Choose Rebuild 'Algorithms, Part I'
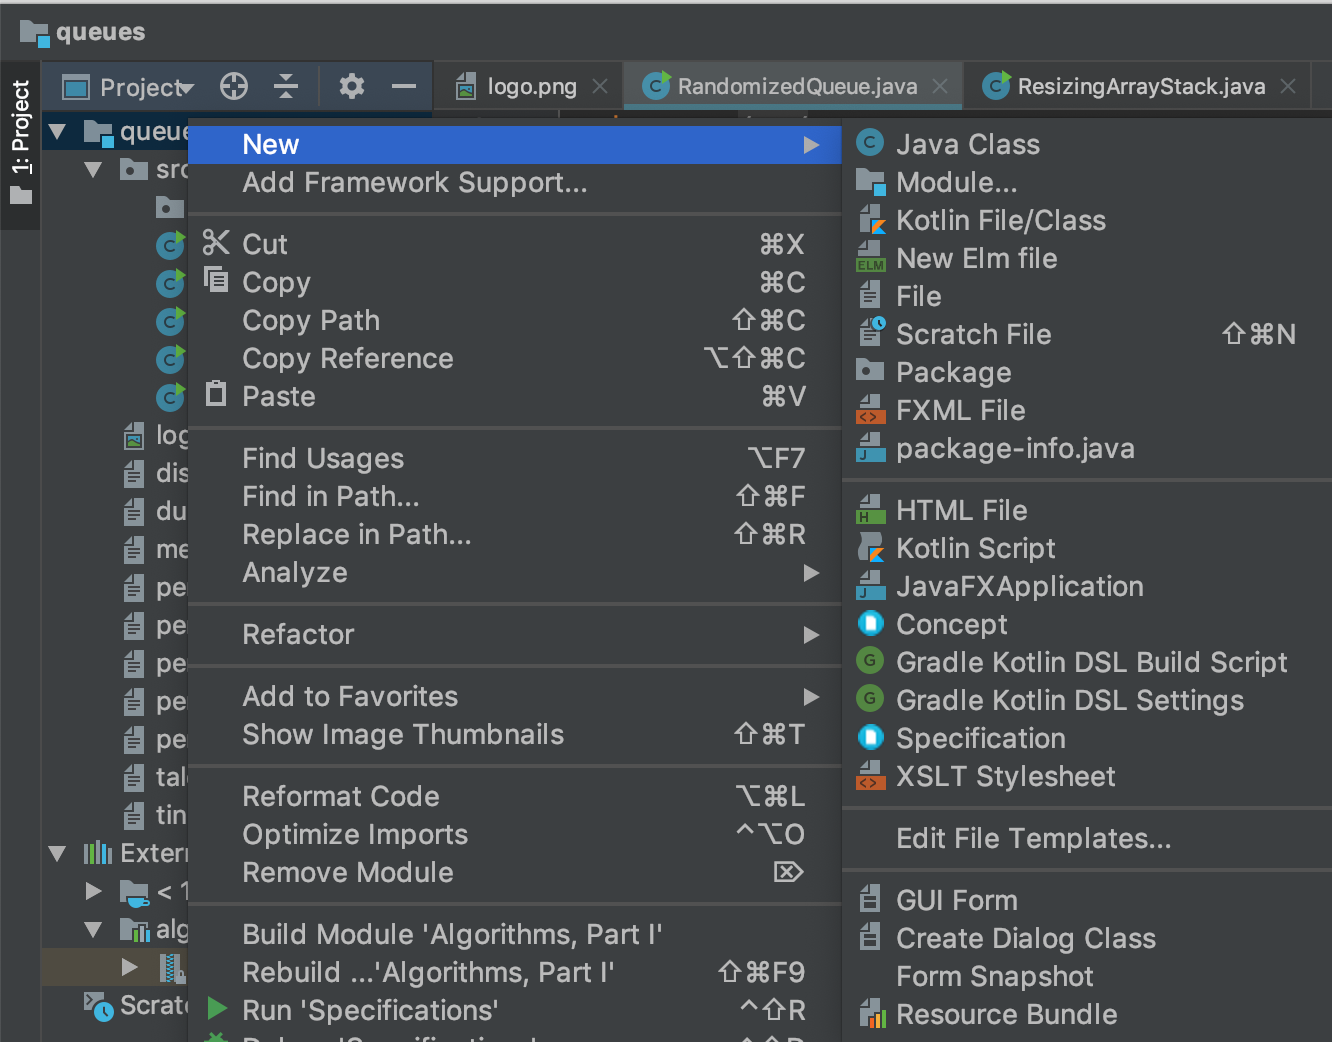The image size is (1332, 1042). click(515, 973)
